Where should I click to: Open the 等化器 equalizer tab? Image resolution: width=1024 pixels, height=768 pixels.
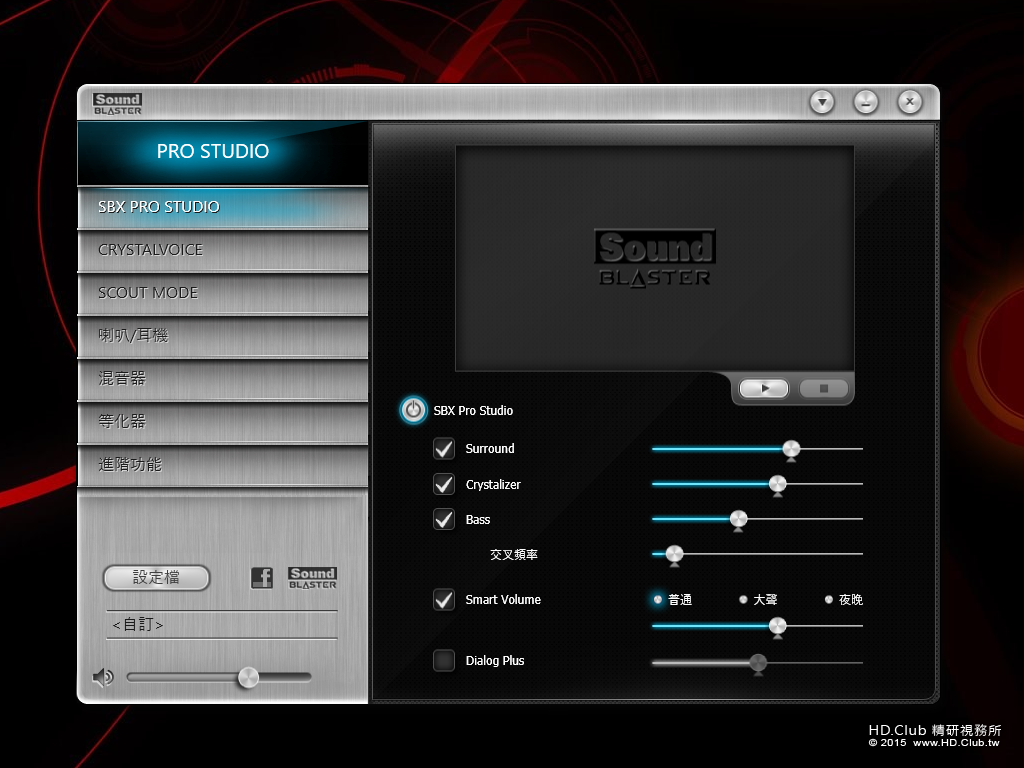[223, 422]
